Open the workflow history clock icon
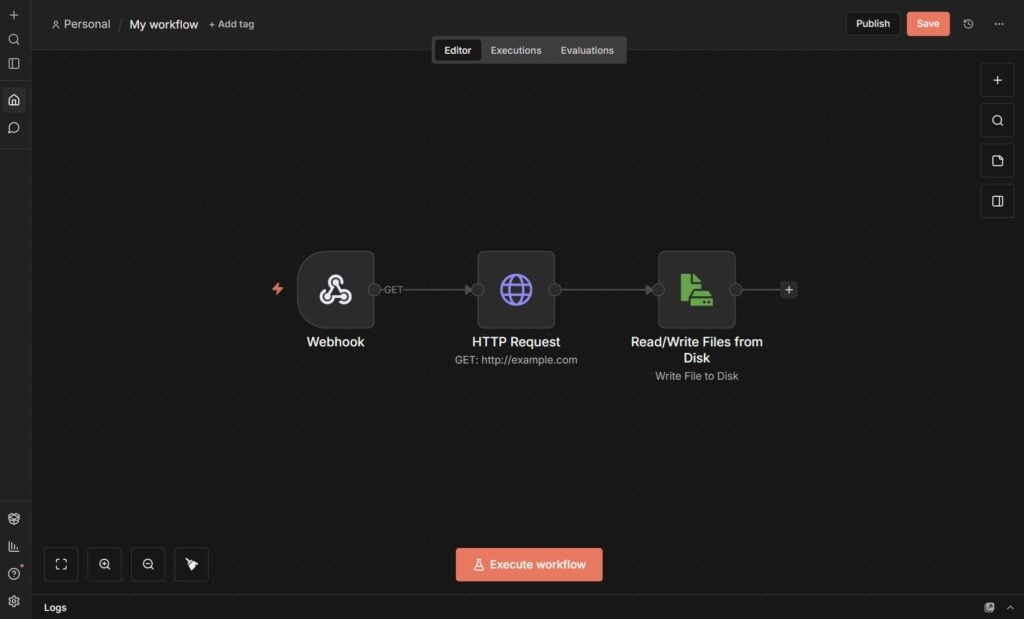This screenshot has width=1024, height=619. 968,24
